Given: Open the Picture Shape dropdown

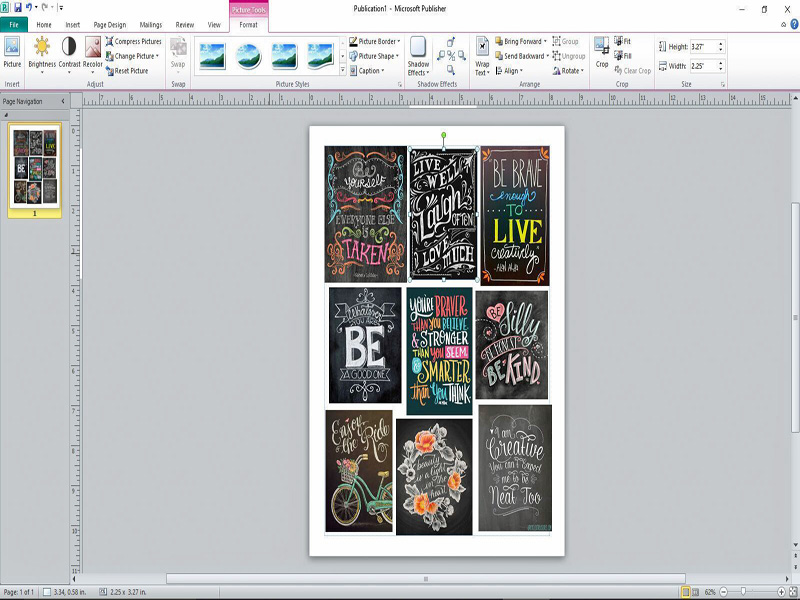Looking at the screenshot, I should 374,56.
